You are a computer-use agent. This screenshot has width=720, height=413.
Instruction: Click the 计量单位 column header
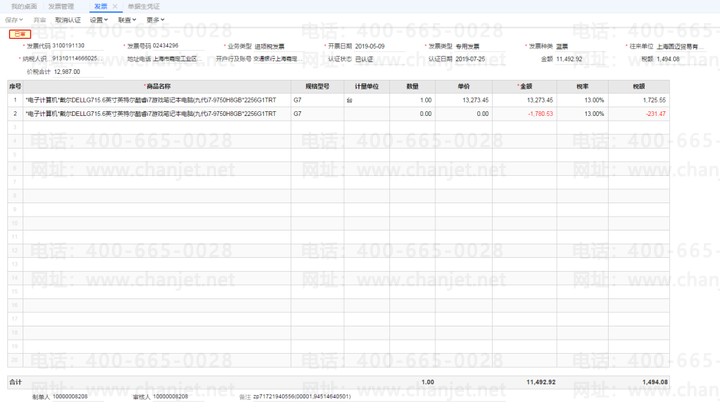[367, 86]
